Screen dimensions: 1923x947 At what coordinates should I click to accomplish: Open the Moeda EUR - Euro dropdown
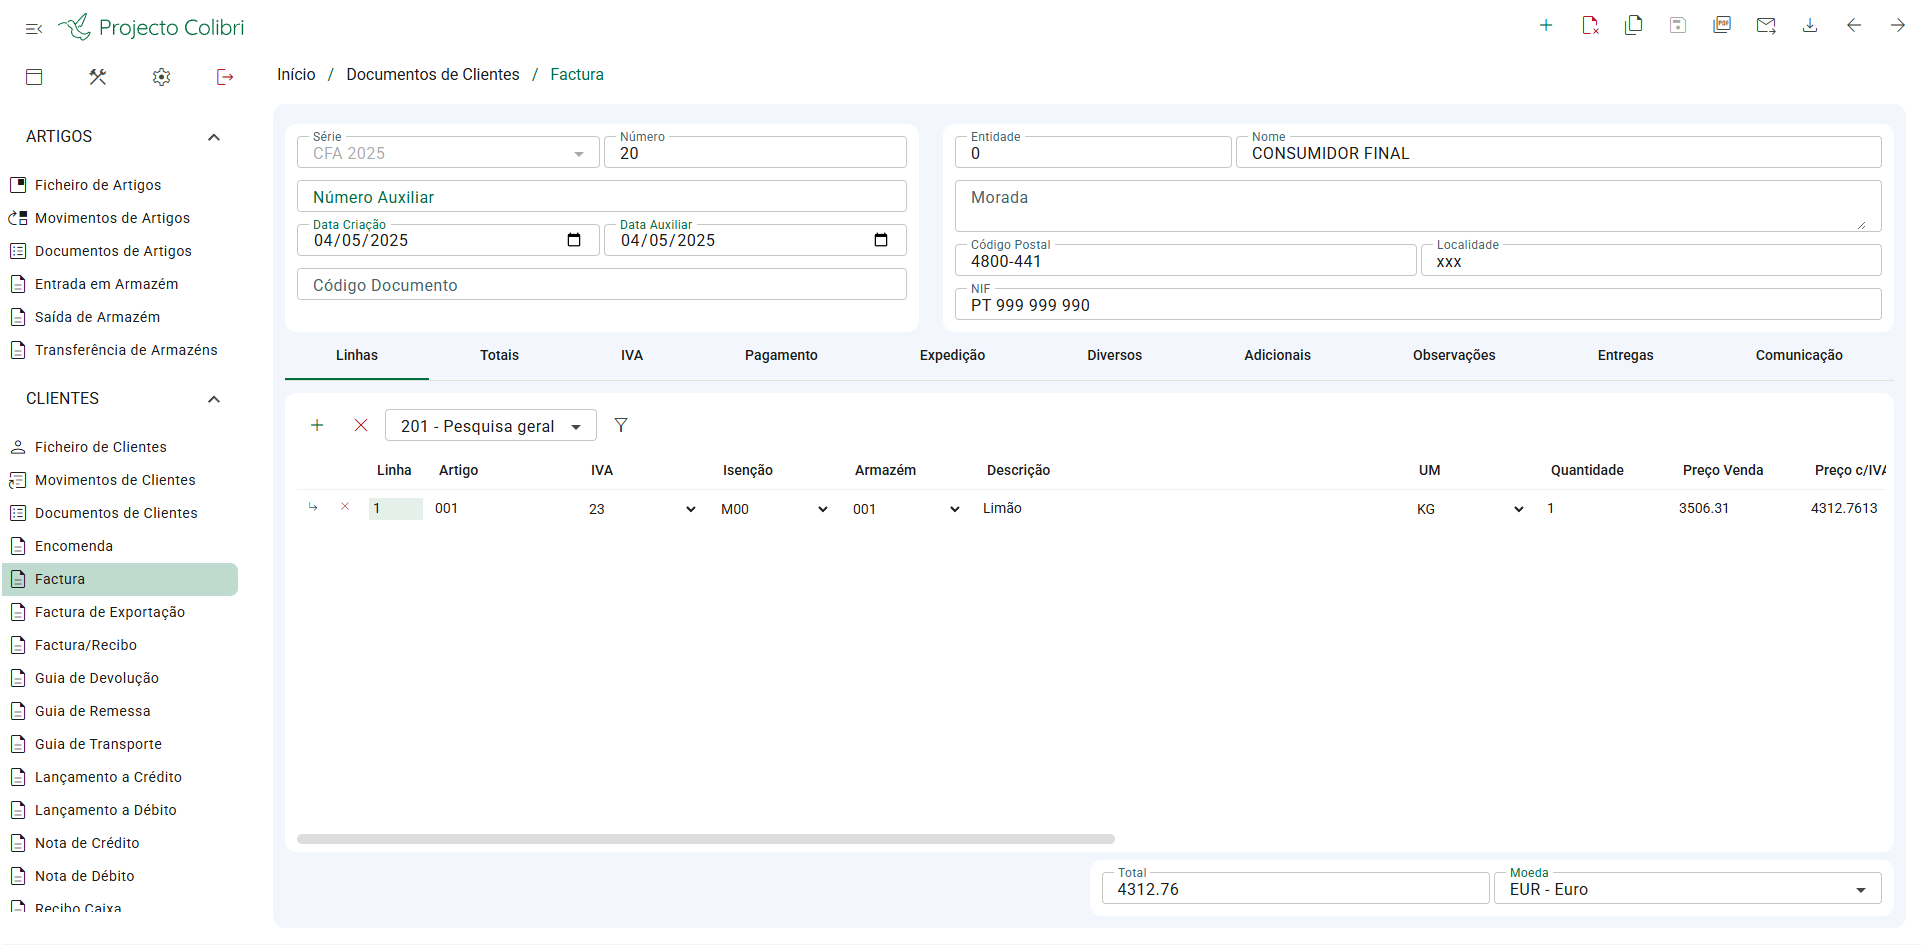1687,889
